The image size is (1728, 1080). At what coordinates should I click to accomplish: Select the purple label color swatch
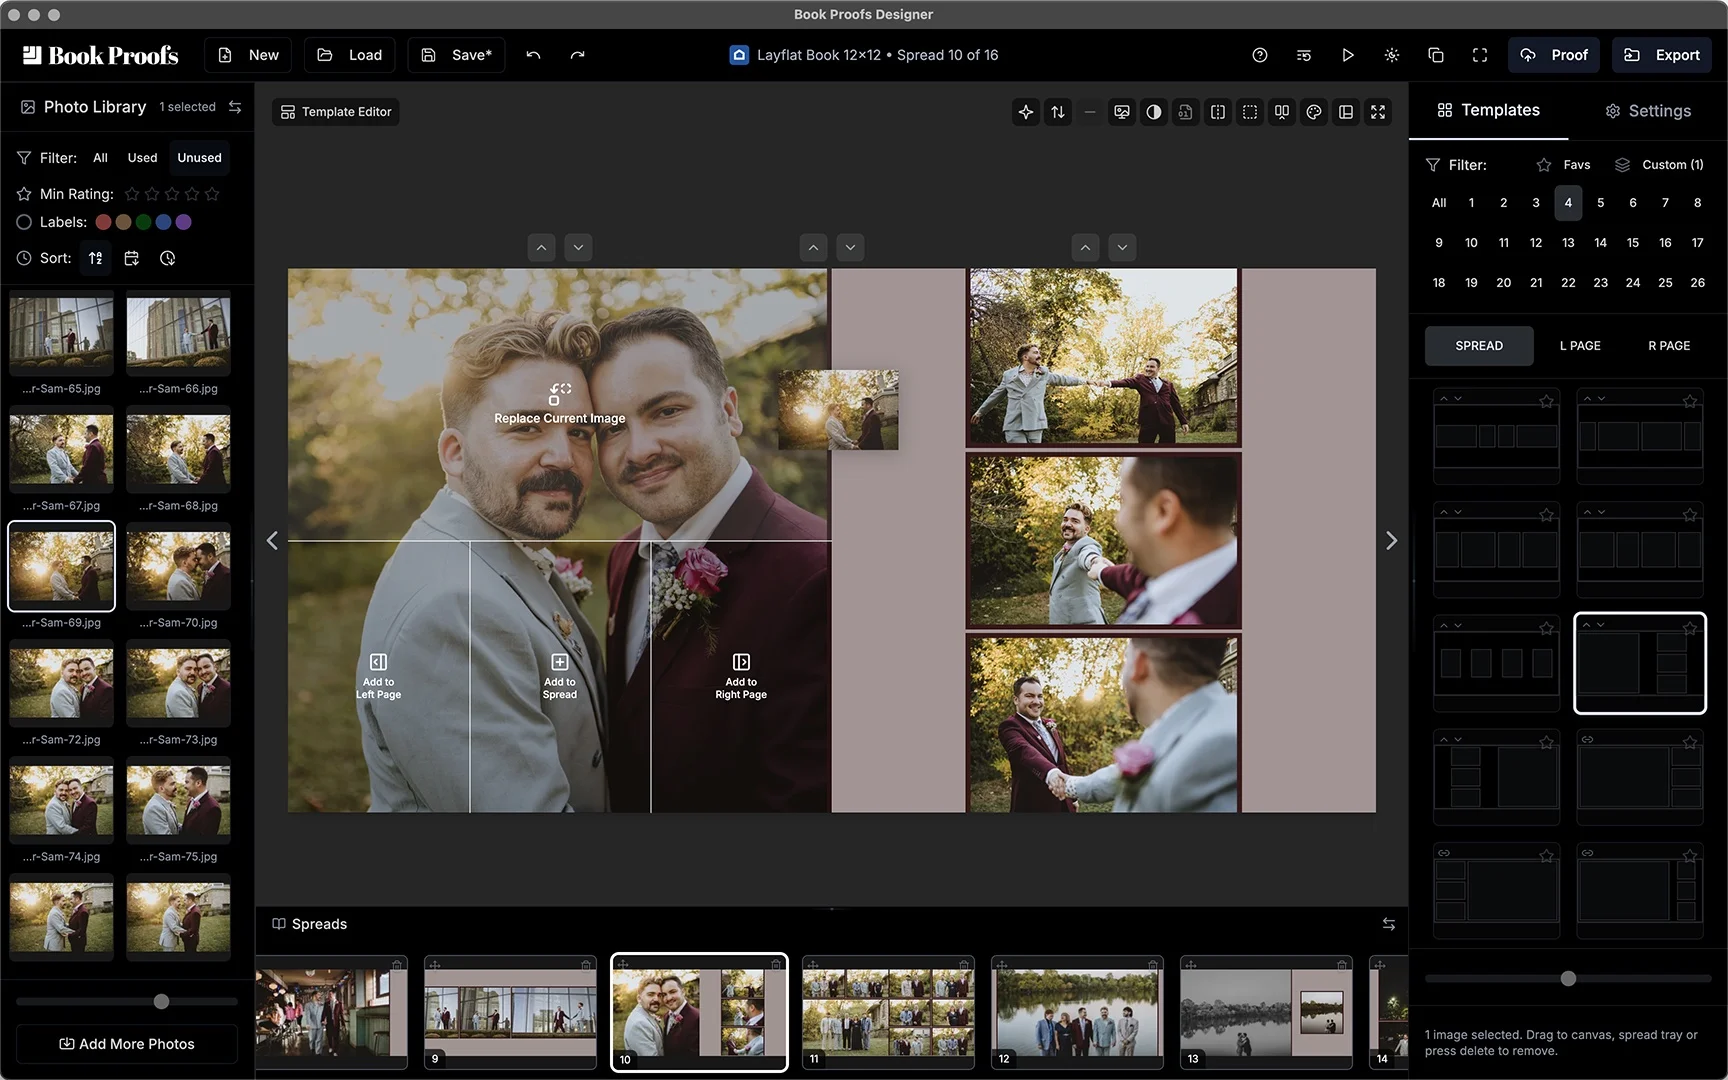[184, 222]
